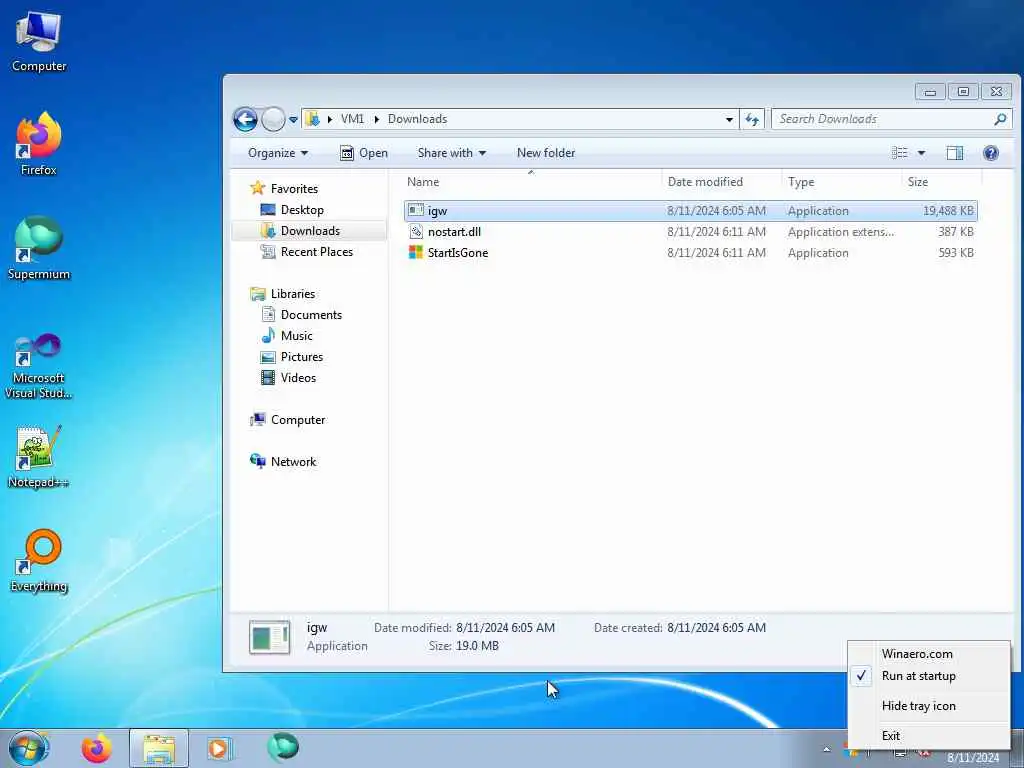Click the Favorites star in navigation pane
Image resolution: width=1024 pixels, height=768 pixels.
(258, 188)
